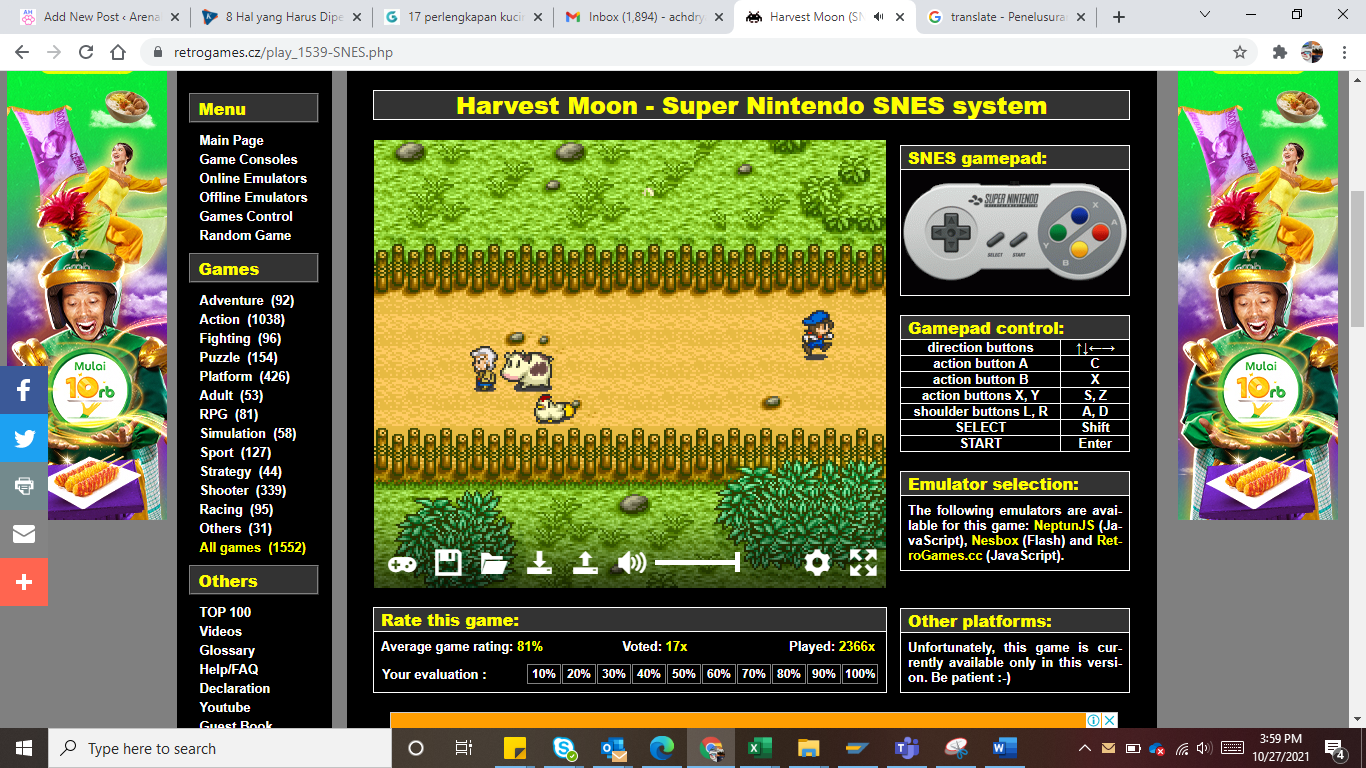The width and height of the screenshot is (1366, 768).
Task: Click the download icon in emulator toolbar
Action: click(540, 563)
